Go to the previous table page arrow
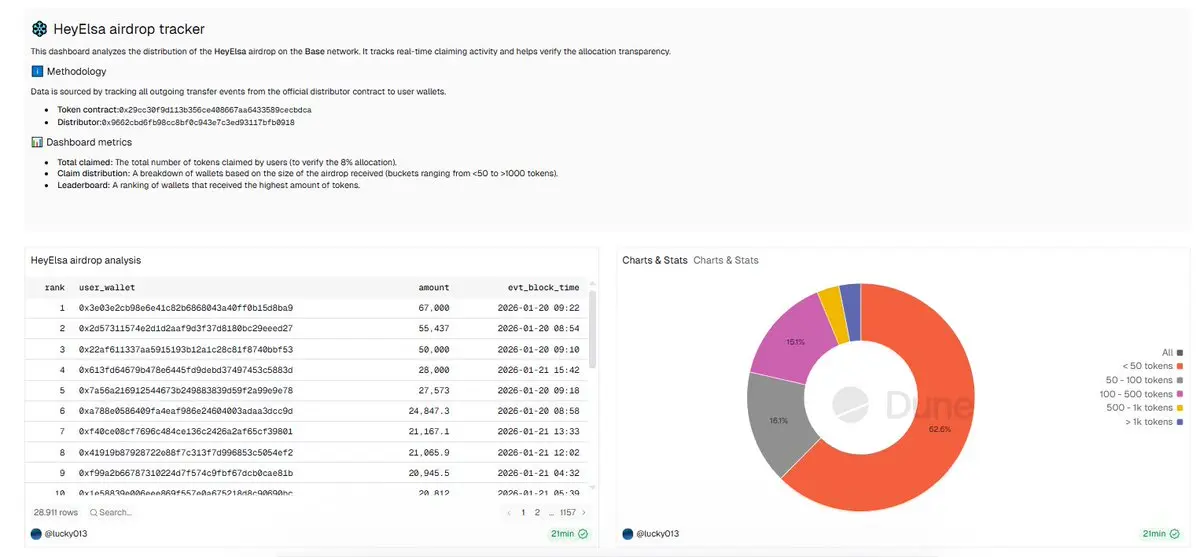The height and width of the screenshot is (557, 1200). pyautogui.click(x=509, y=512)
